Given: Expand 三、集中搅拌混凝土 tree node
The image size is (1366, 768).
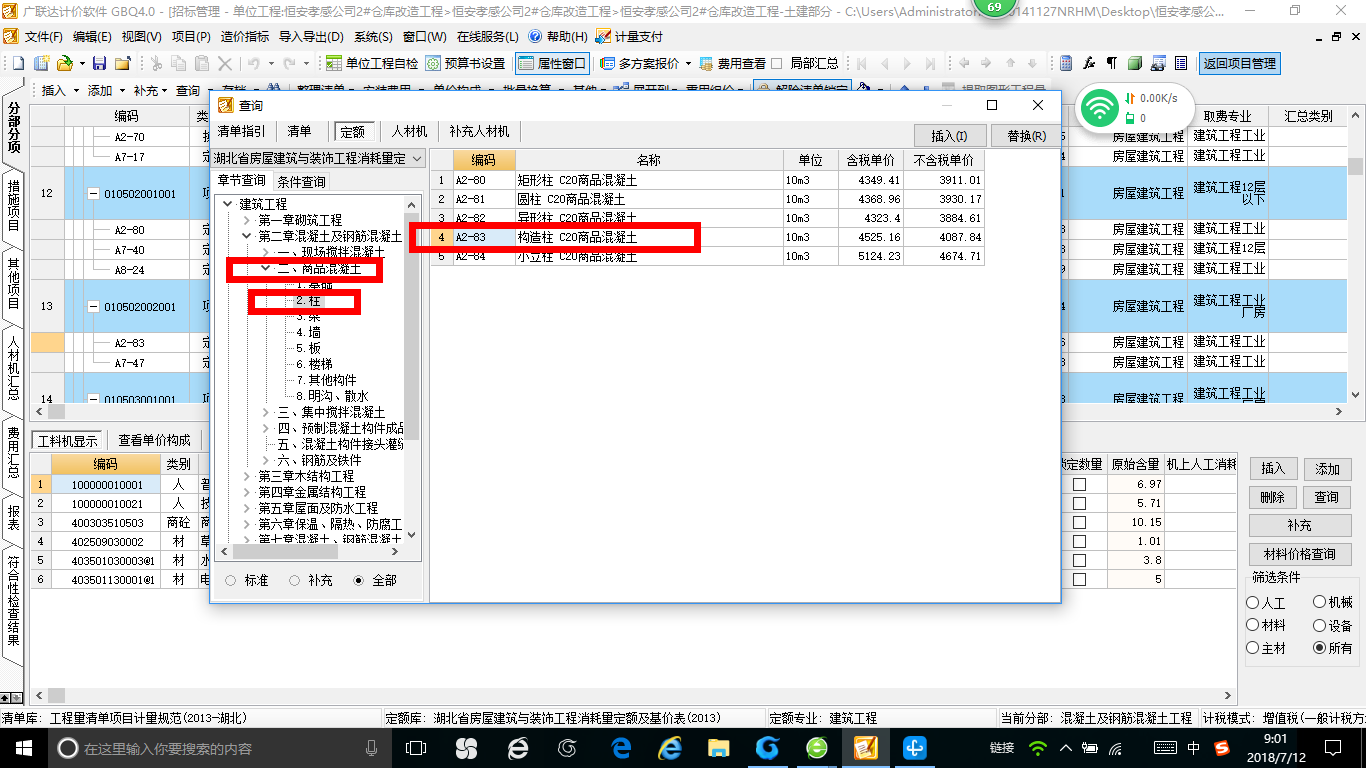Looking at the screenshot, I should pyautogui.click(x=265, y=412).
